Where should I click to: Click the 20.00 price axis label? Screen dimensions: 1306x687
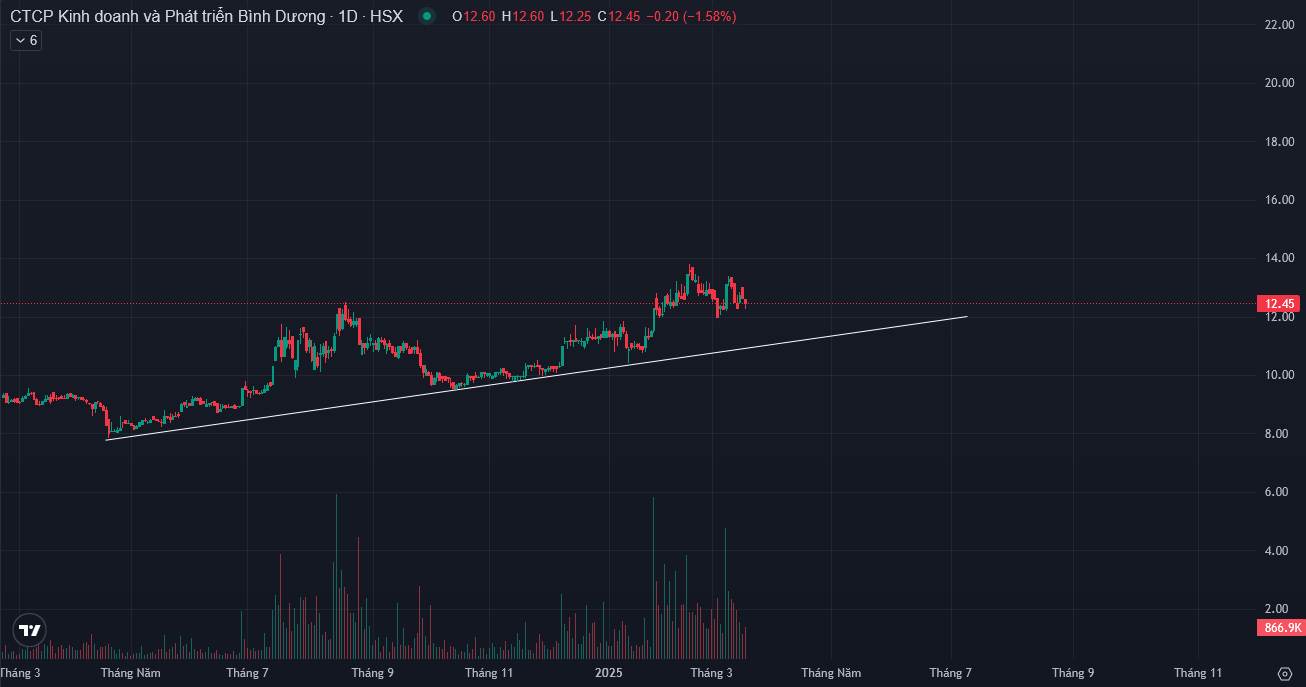tap(1279, 83)
